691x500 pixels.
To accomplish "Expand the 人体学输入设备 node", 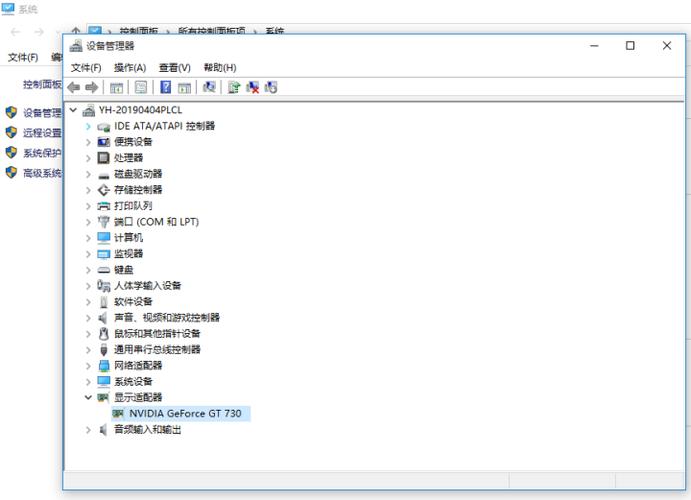I will pyautogui.click(x=88, y=285).
